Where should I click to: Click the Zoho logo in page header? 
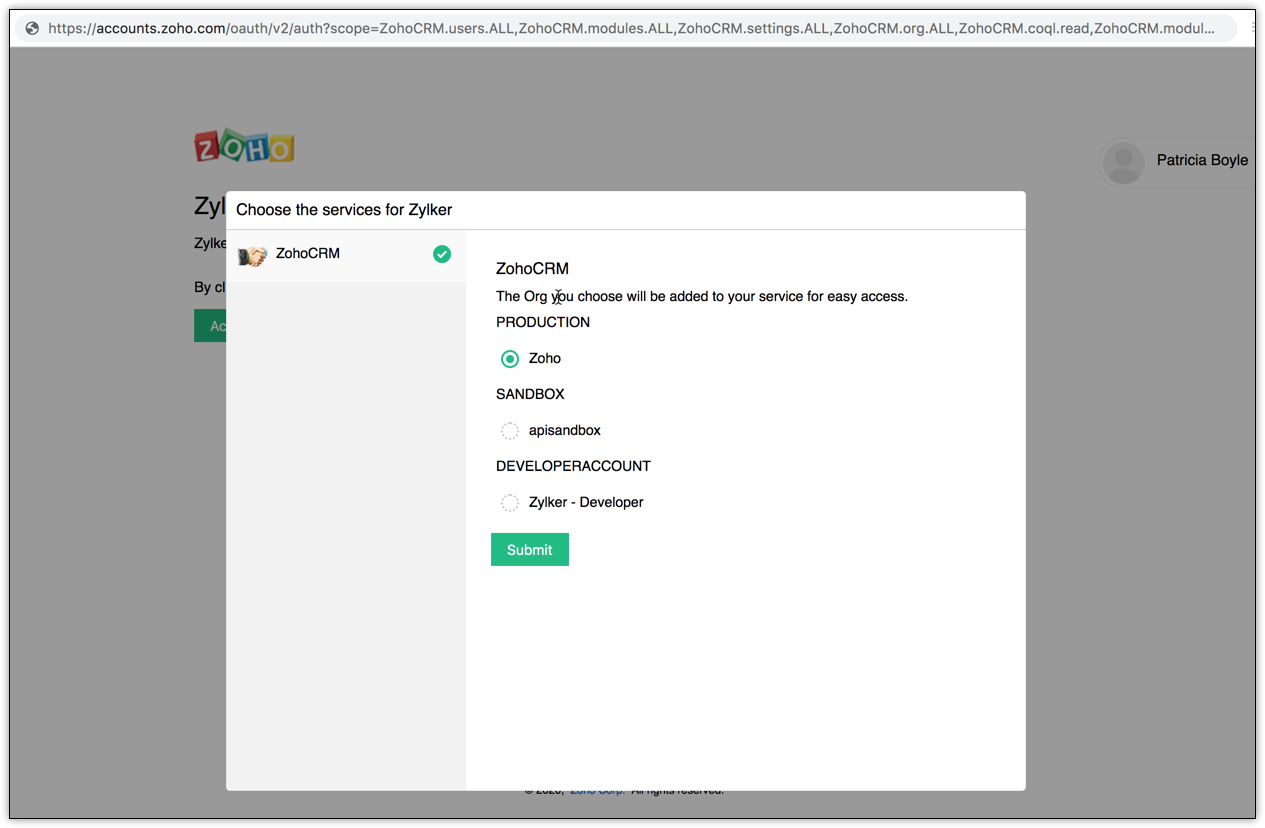pos(244,147)
